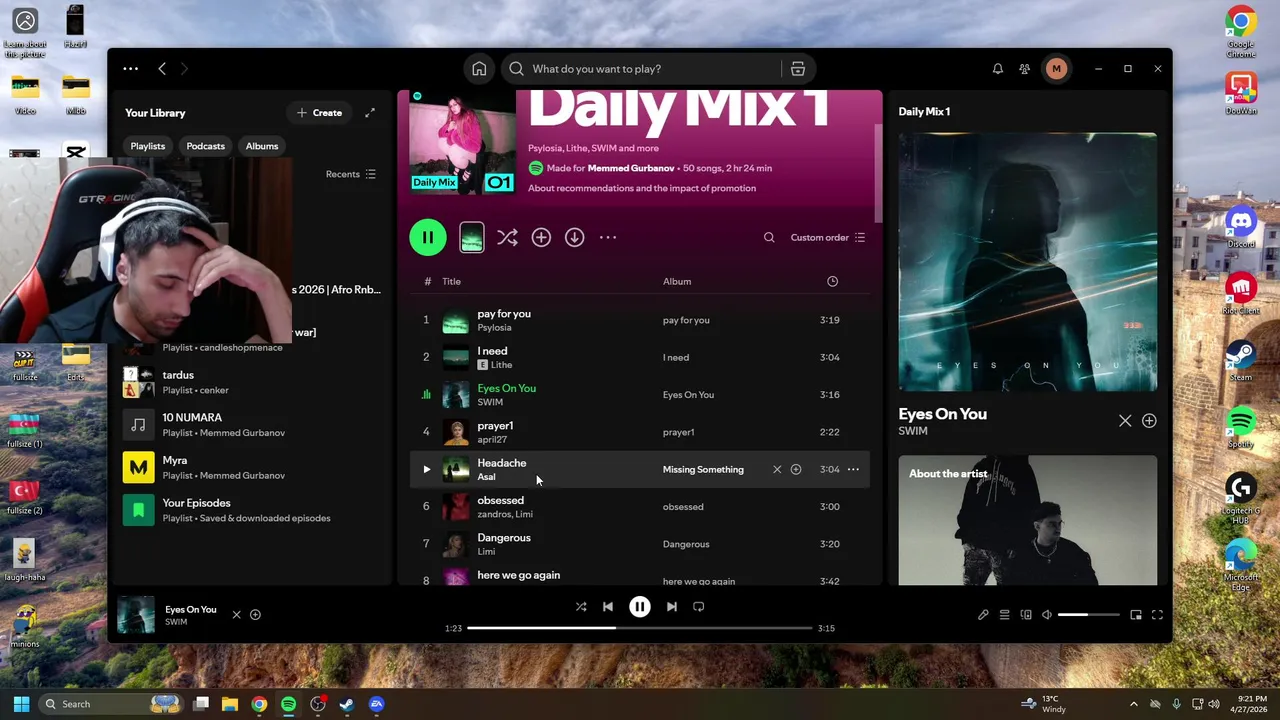This screenshot has width=1280, height=720.
Task: Select the I need track
Action: pos(640,357)
